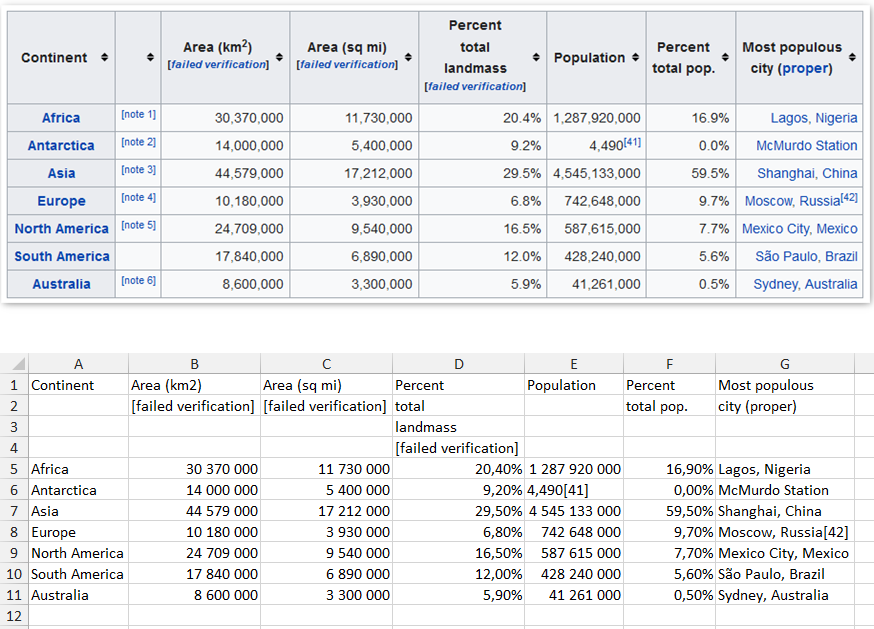Open [note 3] reference for Asia
Screen dimensions: 874x629
[x=138, y=170]
